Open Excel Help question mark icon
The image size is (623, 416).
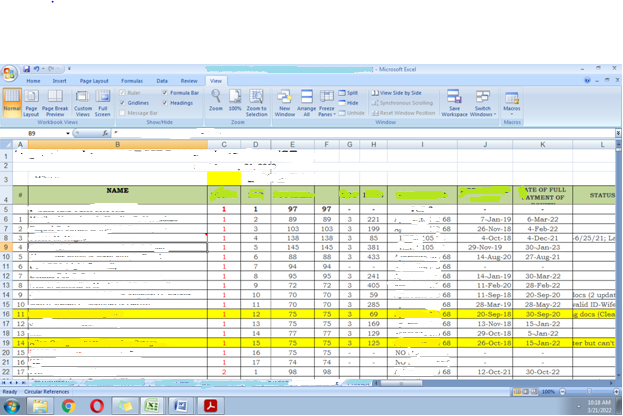point(587,80)
